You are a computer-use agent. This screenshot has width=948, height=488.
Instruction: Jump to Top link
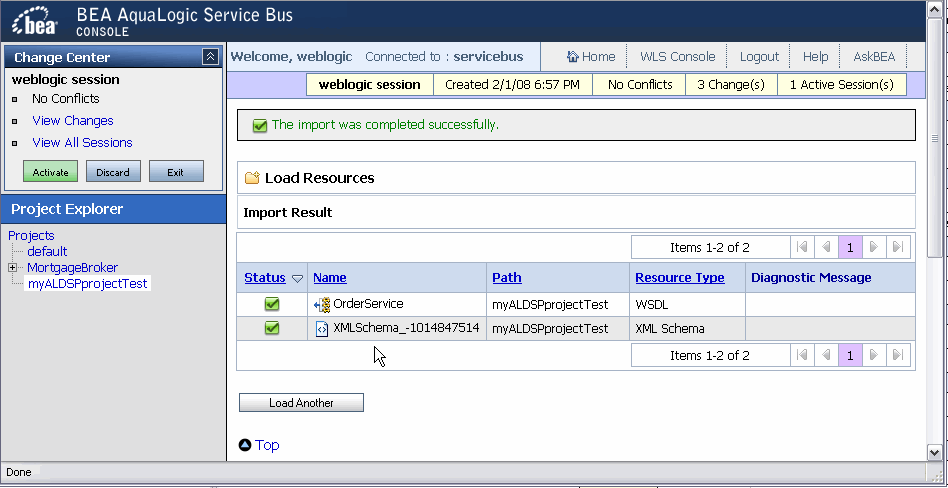pyautogui.click(x=267, y=445)
